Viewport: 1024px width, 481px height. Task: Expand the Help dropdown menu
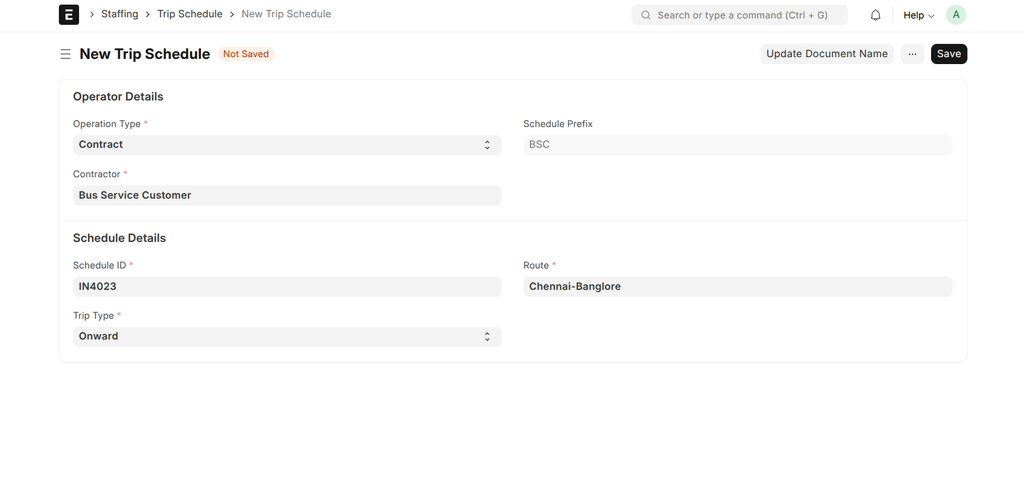coord(918,15)
